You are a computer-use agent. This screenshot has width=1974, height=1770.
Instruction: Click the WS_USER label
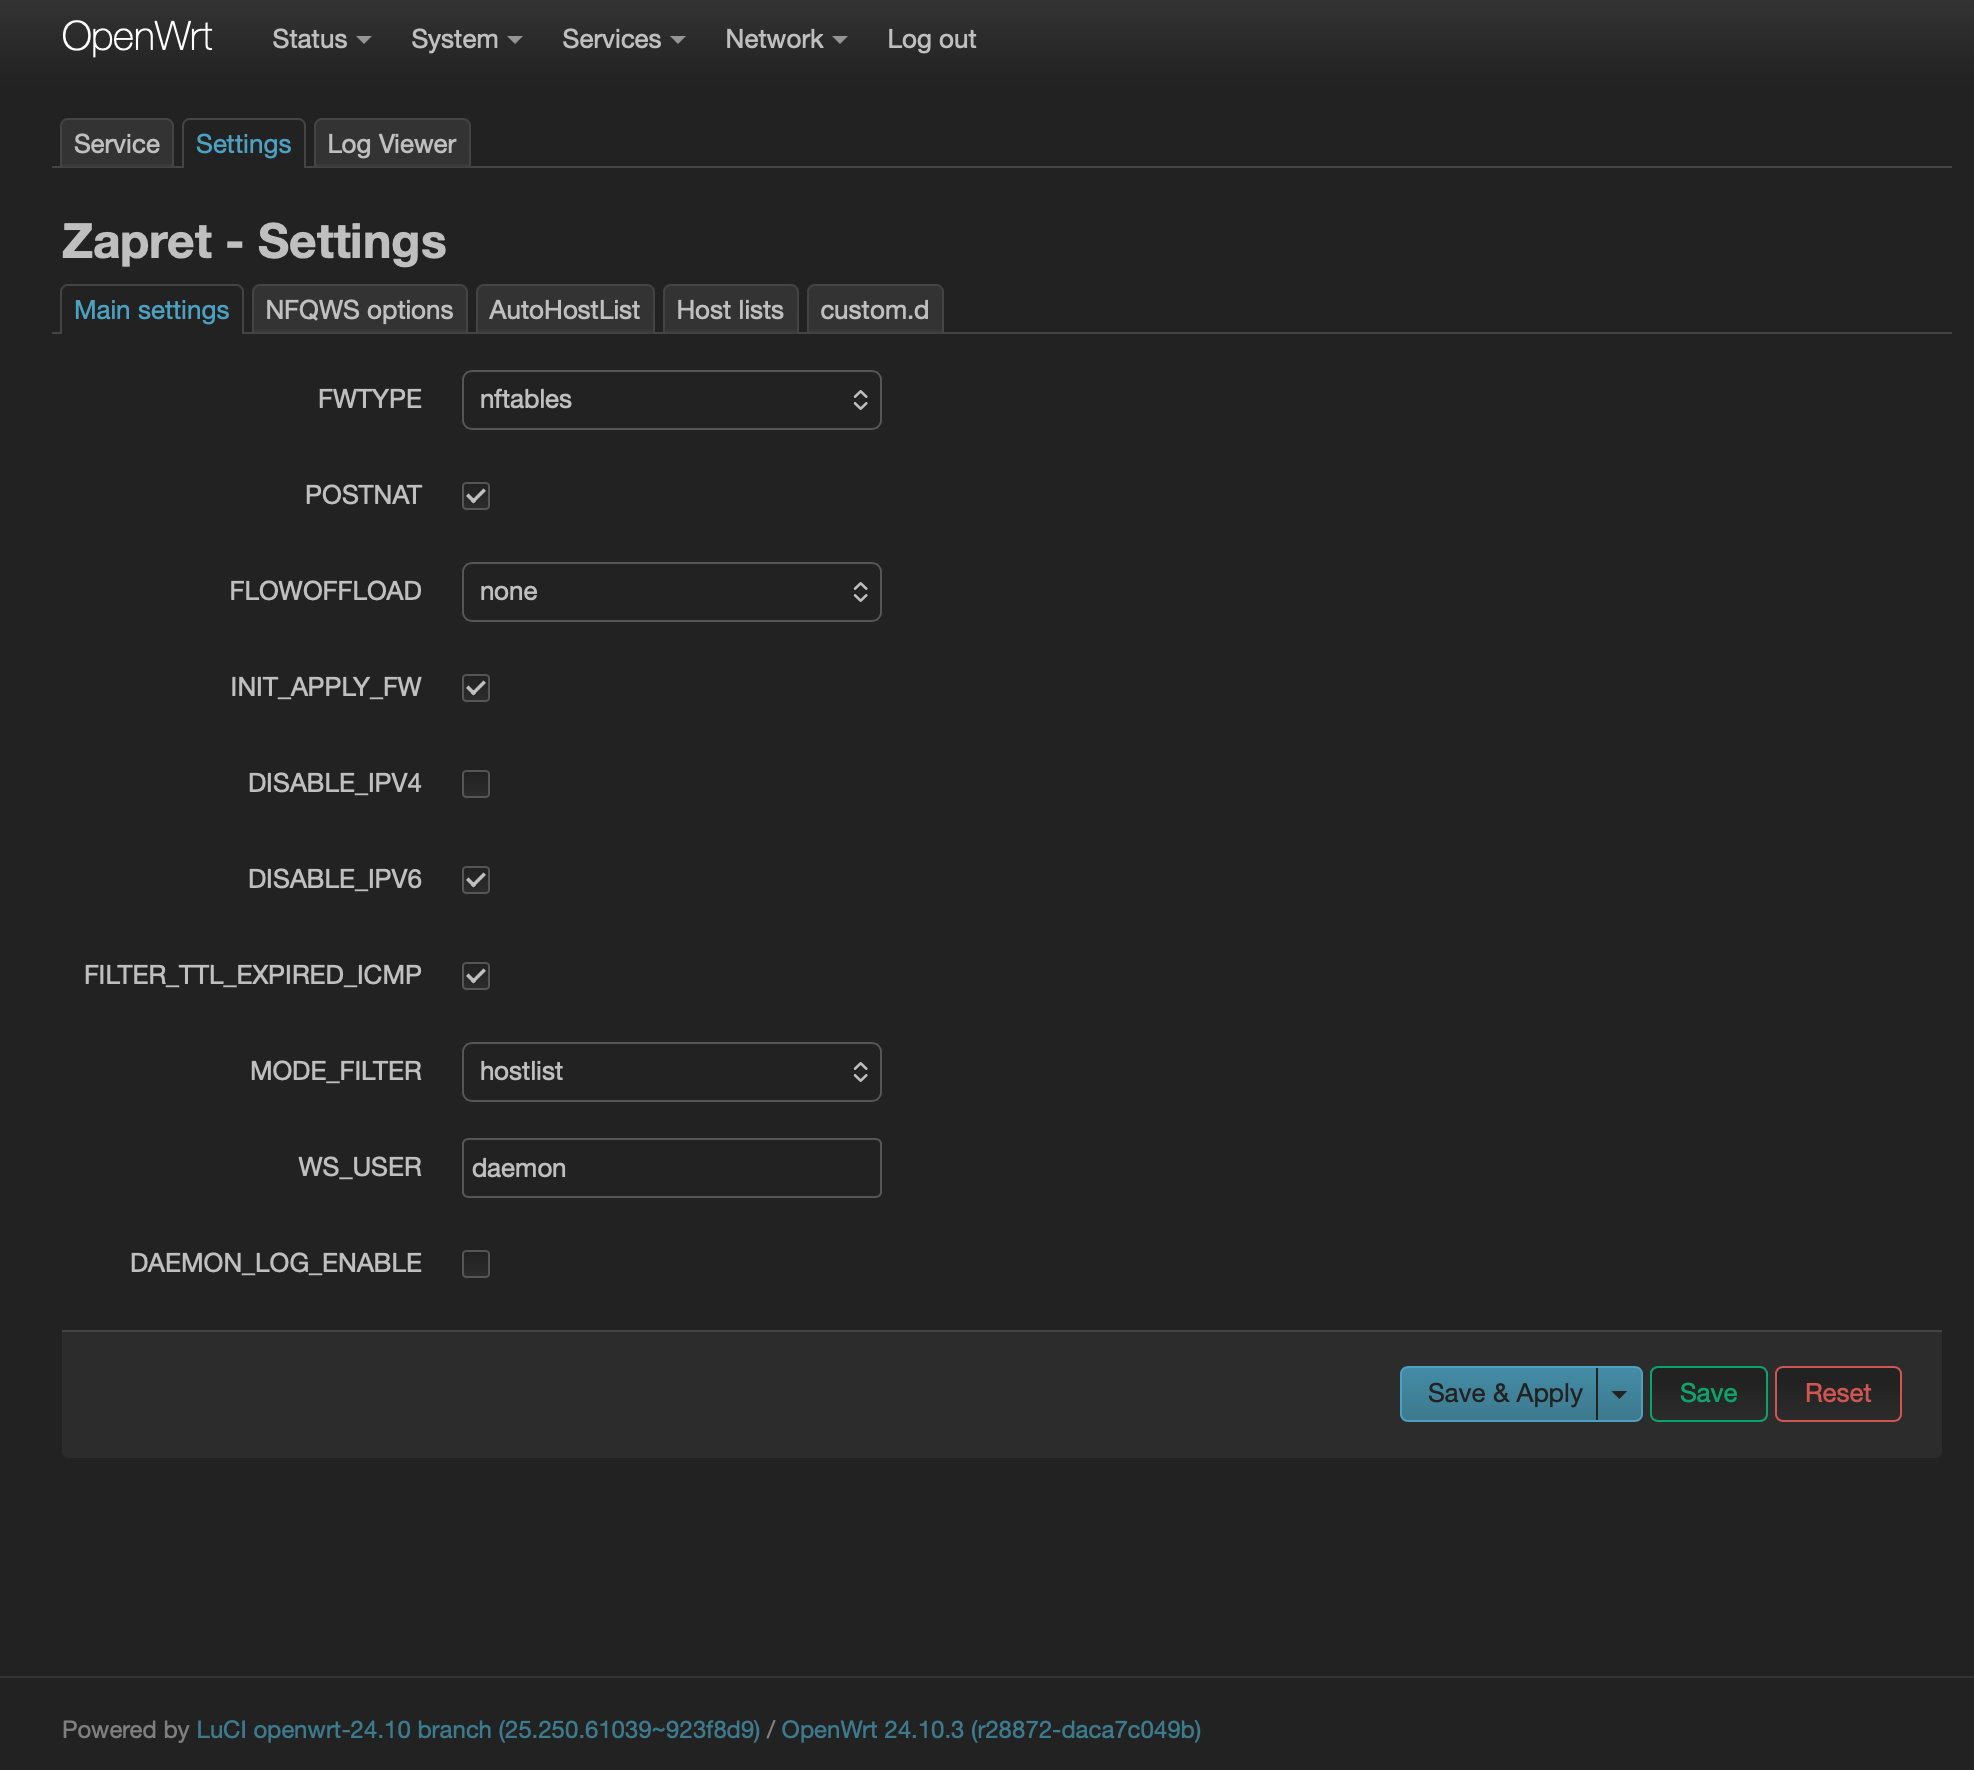[x=360, y=1167]
